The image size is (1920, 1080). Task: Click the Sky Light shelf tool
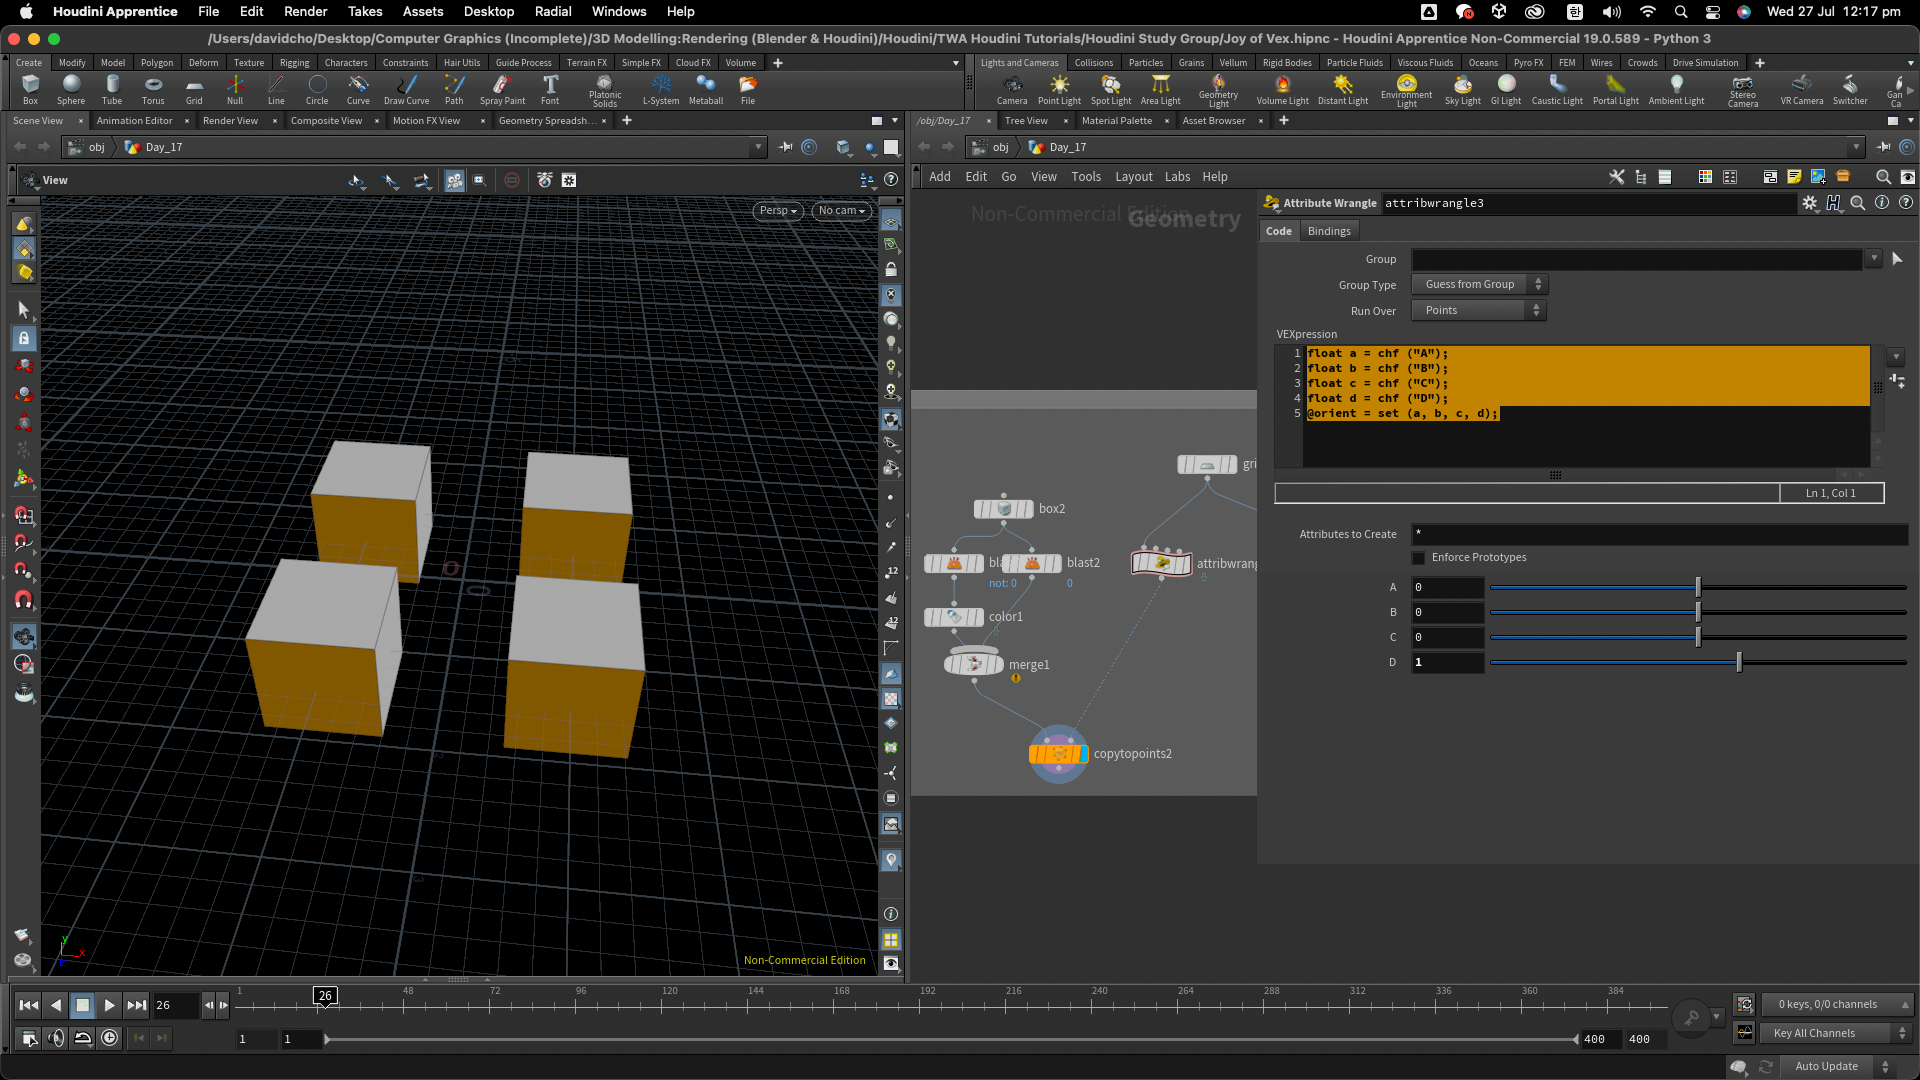(1462, 88)
